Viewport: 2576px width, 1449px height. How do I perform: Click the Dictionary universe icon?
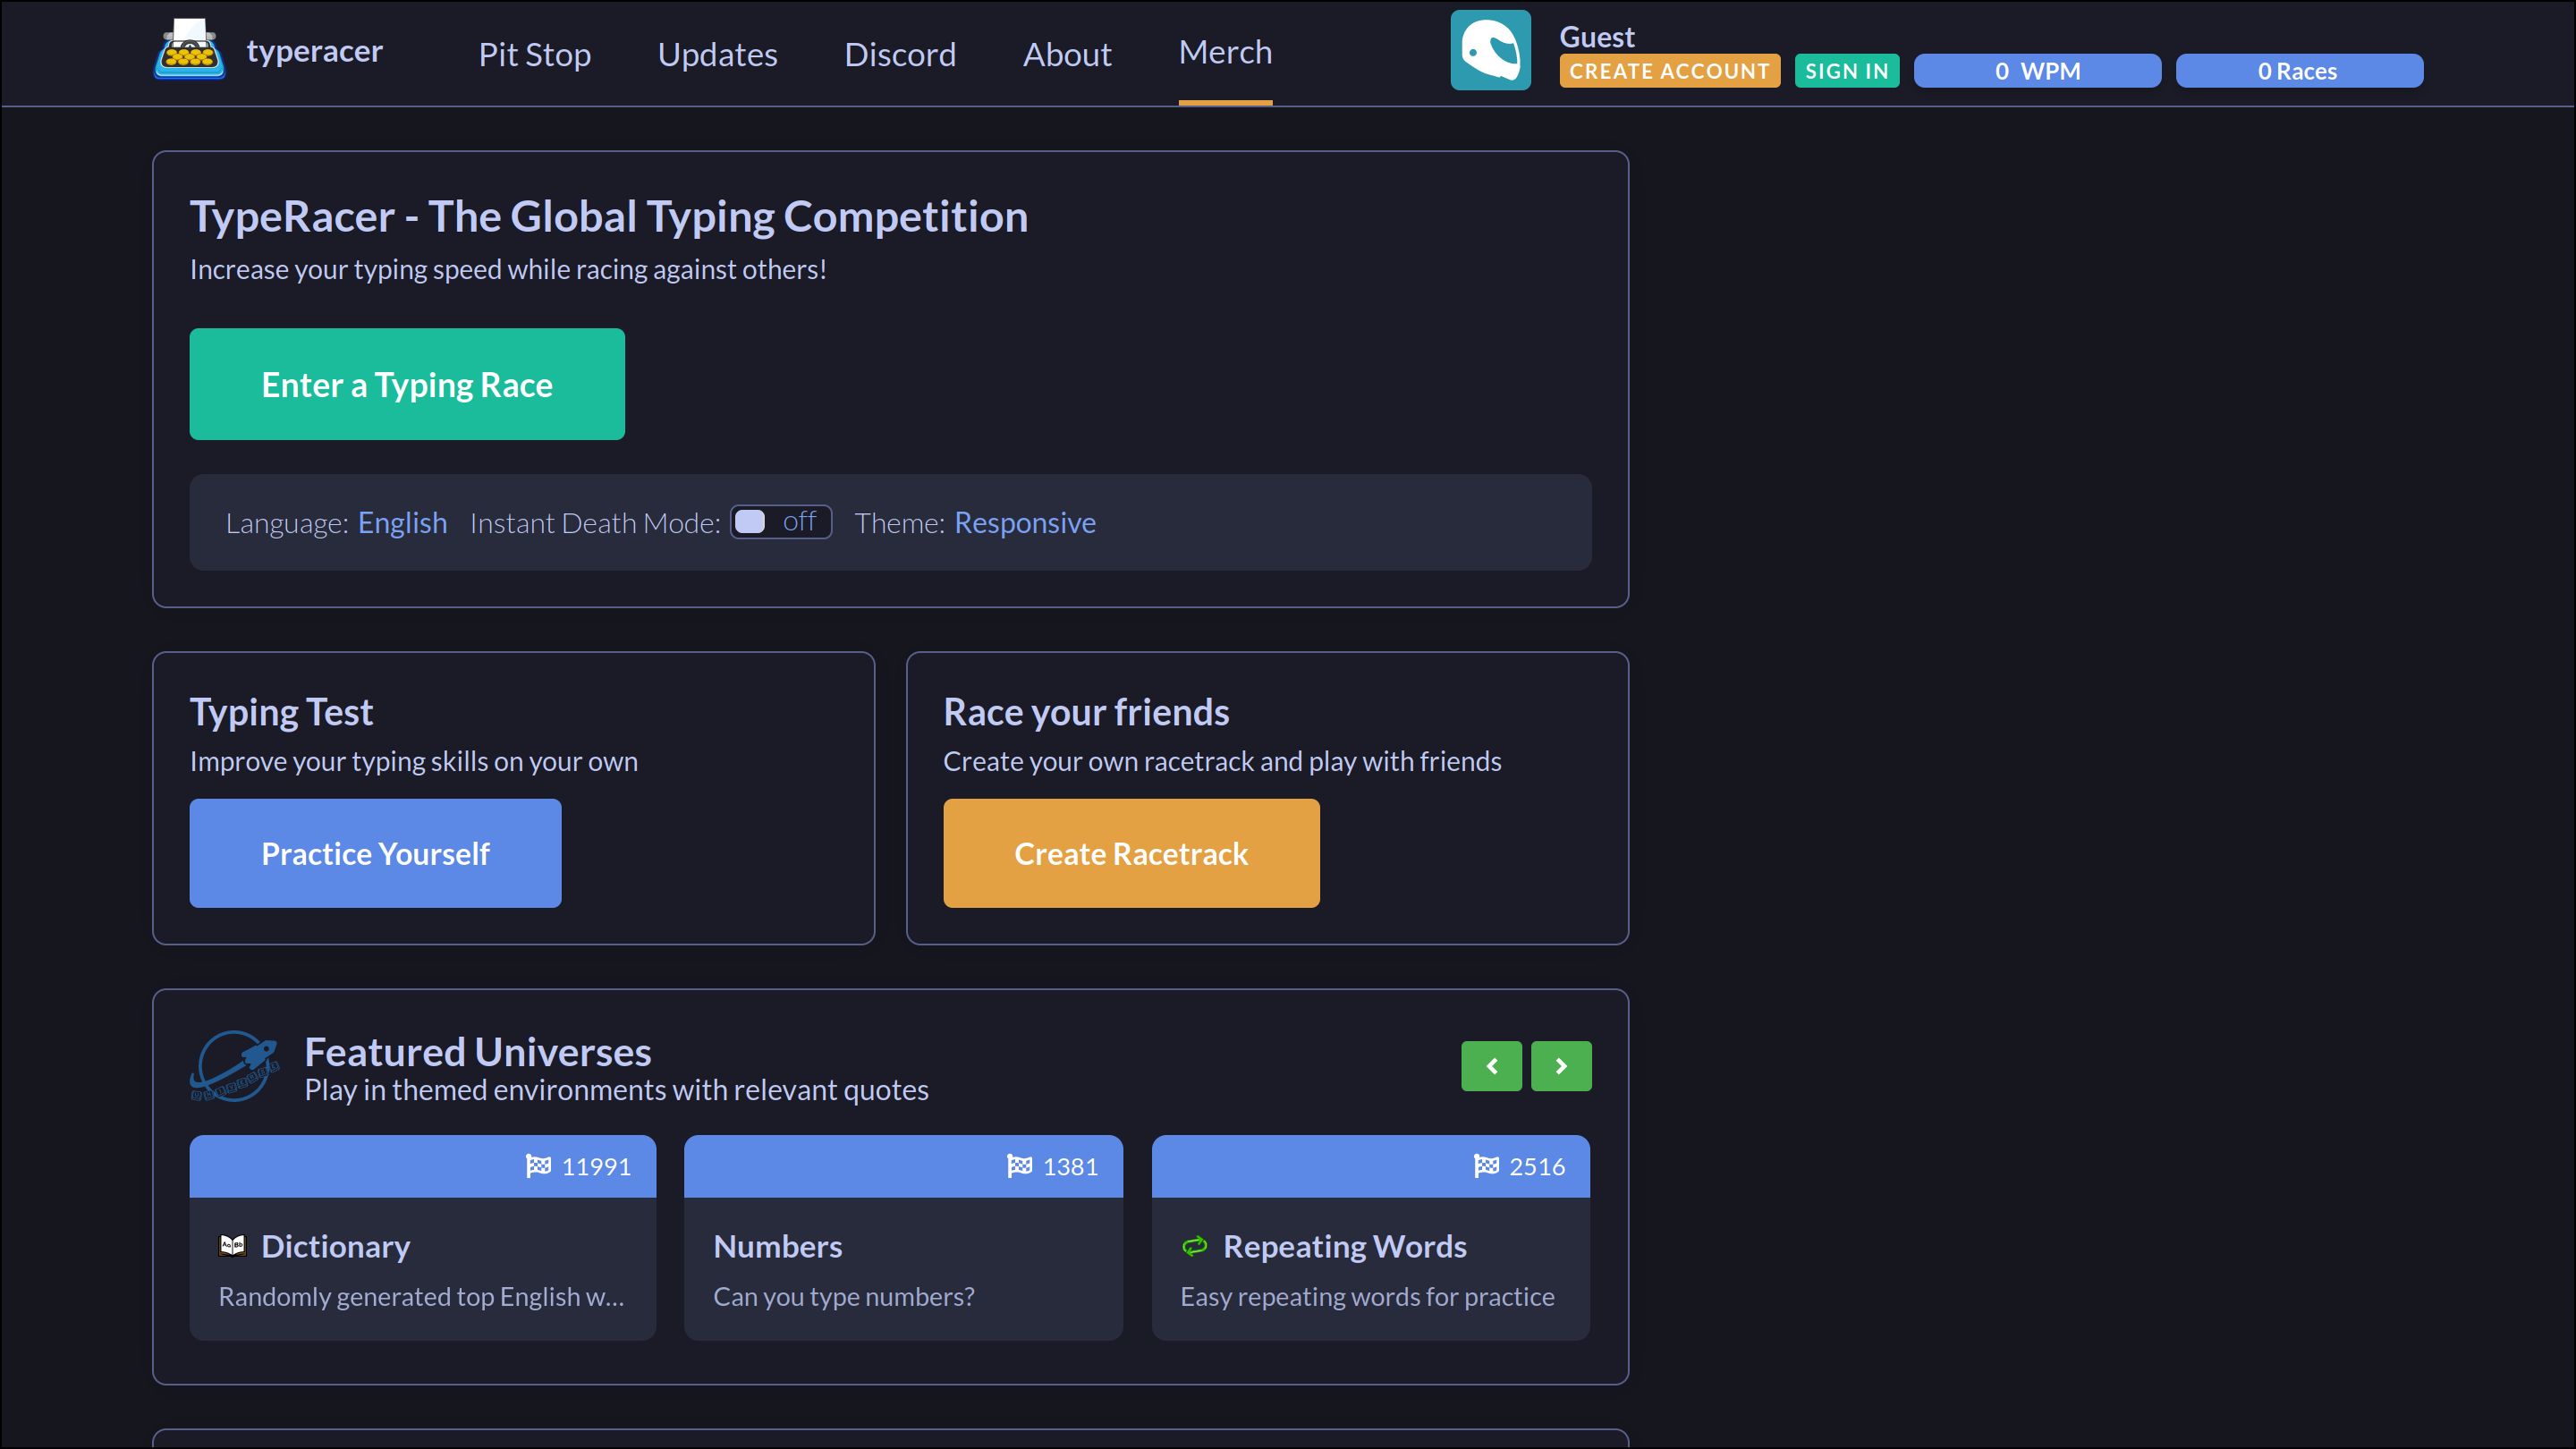tap(232, 1246)
